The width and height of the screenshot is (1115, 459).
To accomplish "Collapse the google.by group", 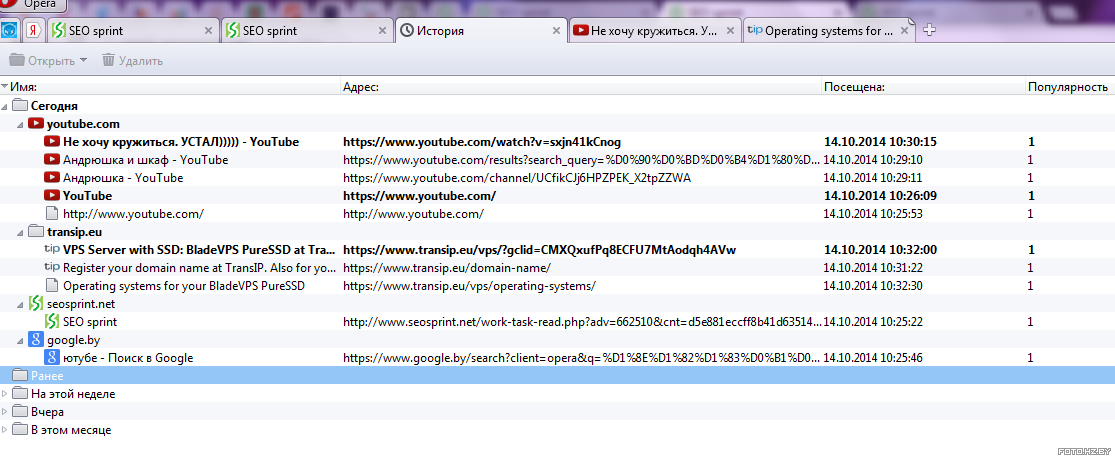I will (x=21, y=341).
